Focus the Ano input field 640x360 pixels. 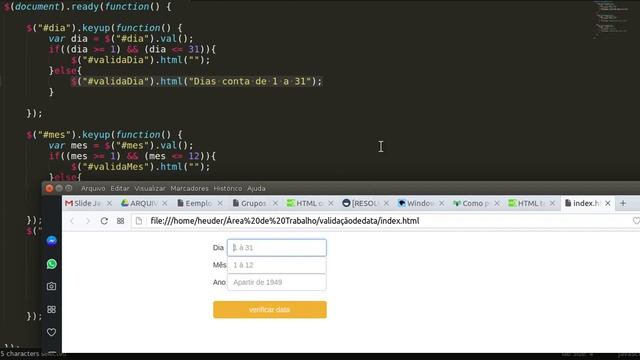click(277, 282)
